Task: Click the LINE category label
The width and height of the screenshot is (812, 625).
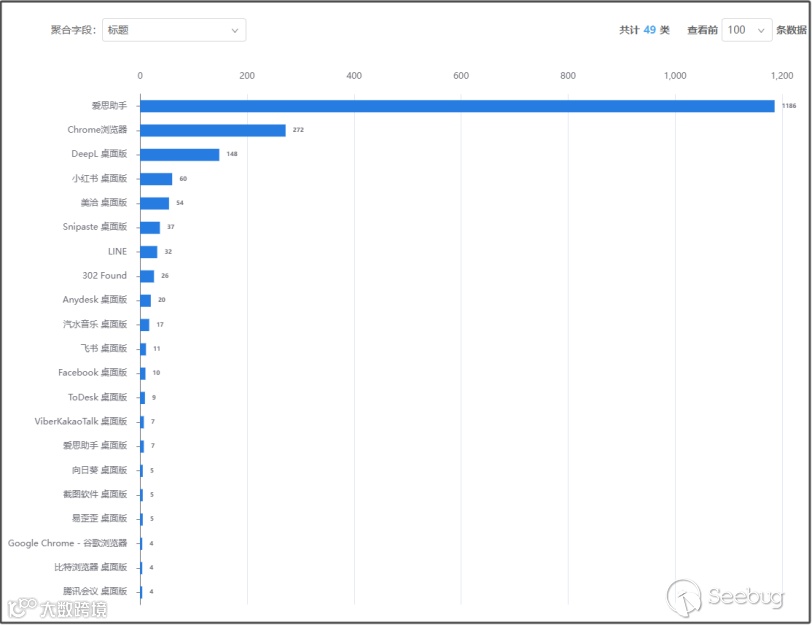Action: [x=117, y=251]
